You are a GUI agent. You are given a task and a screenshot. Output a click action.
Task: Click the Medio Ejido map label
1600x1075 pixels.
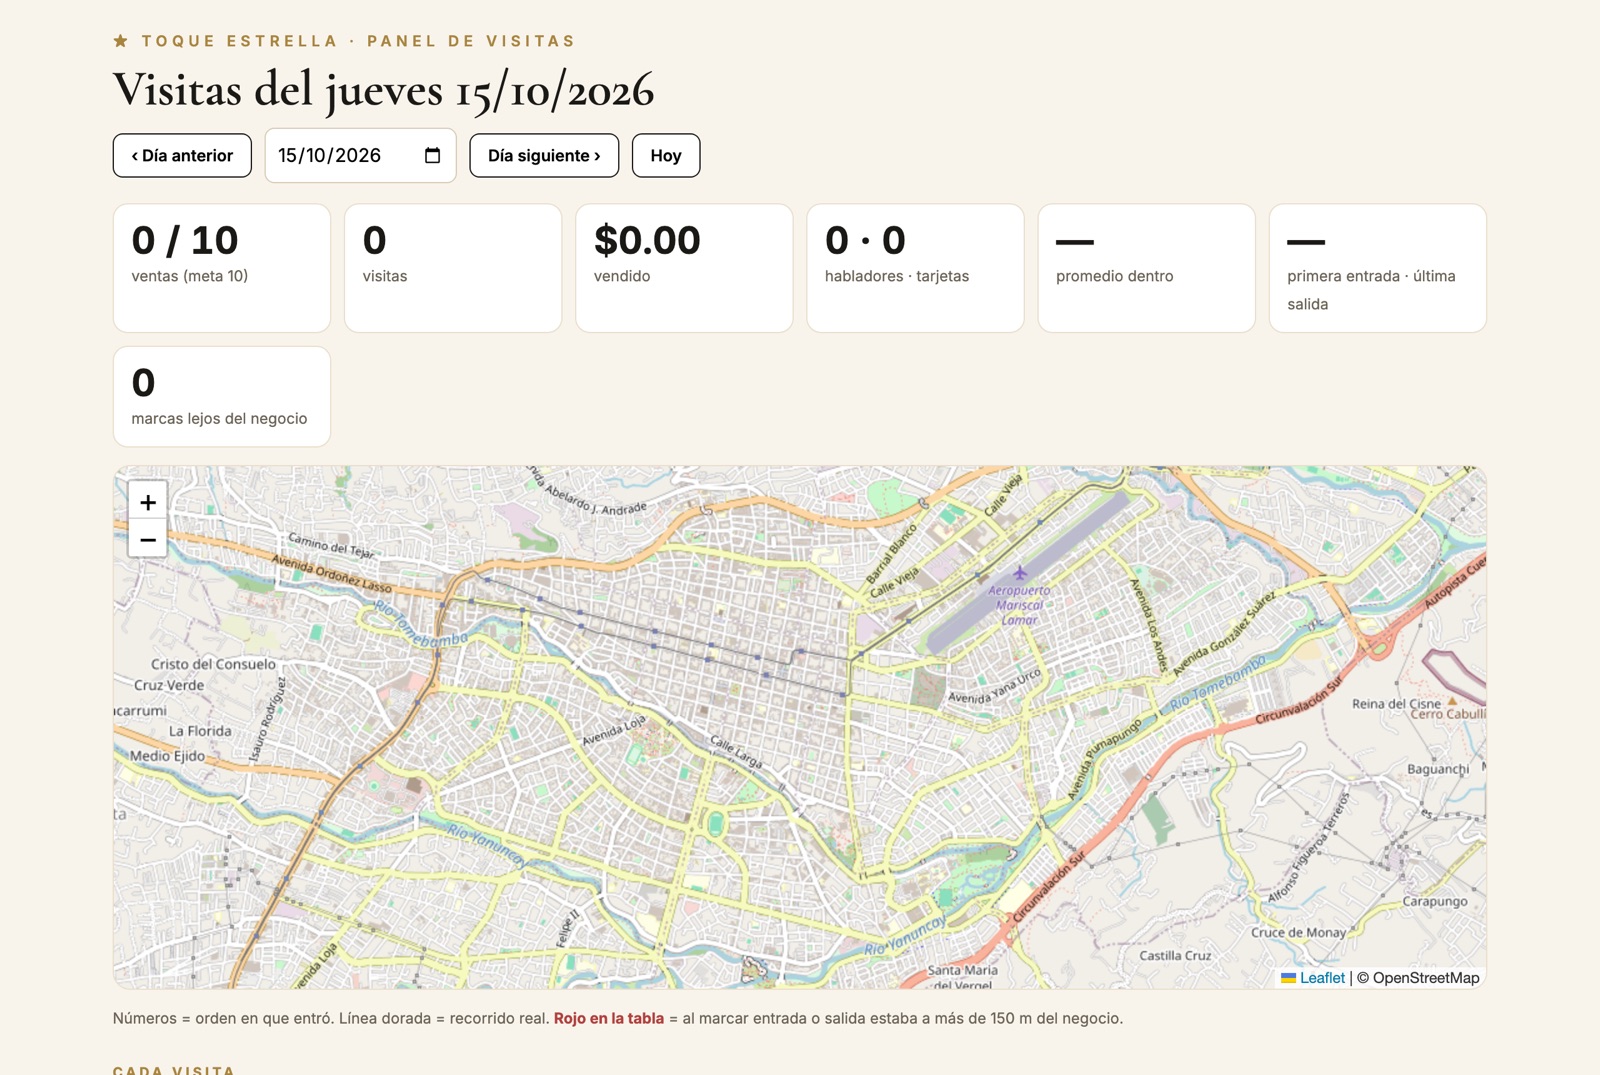click(167, 756)
